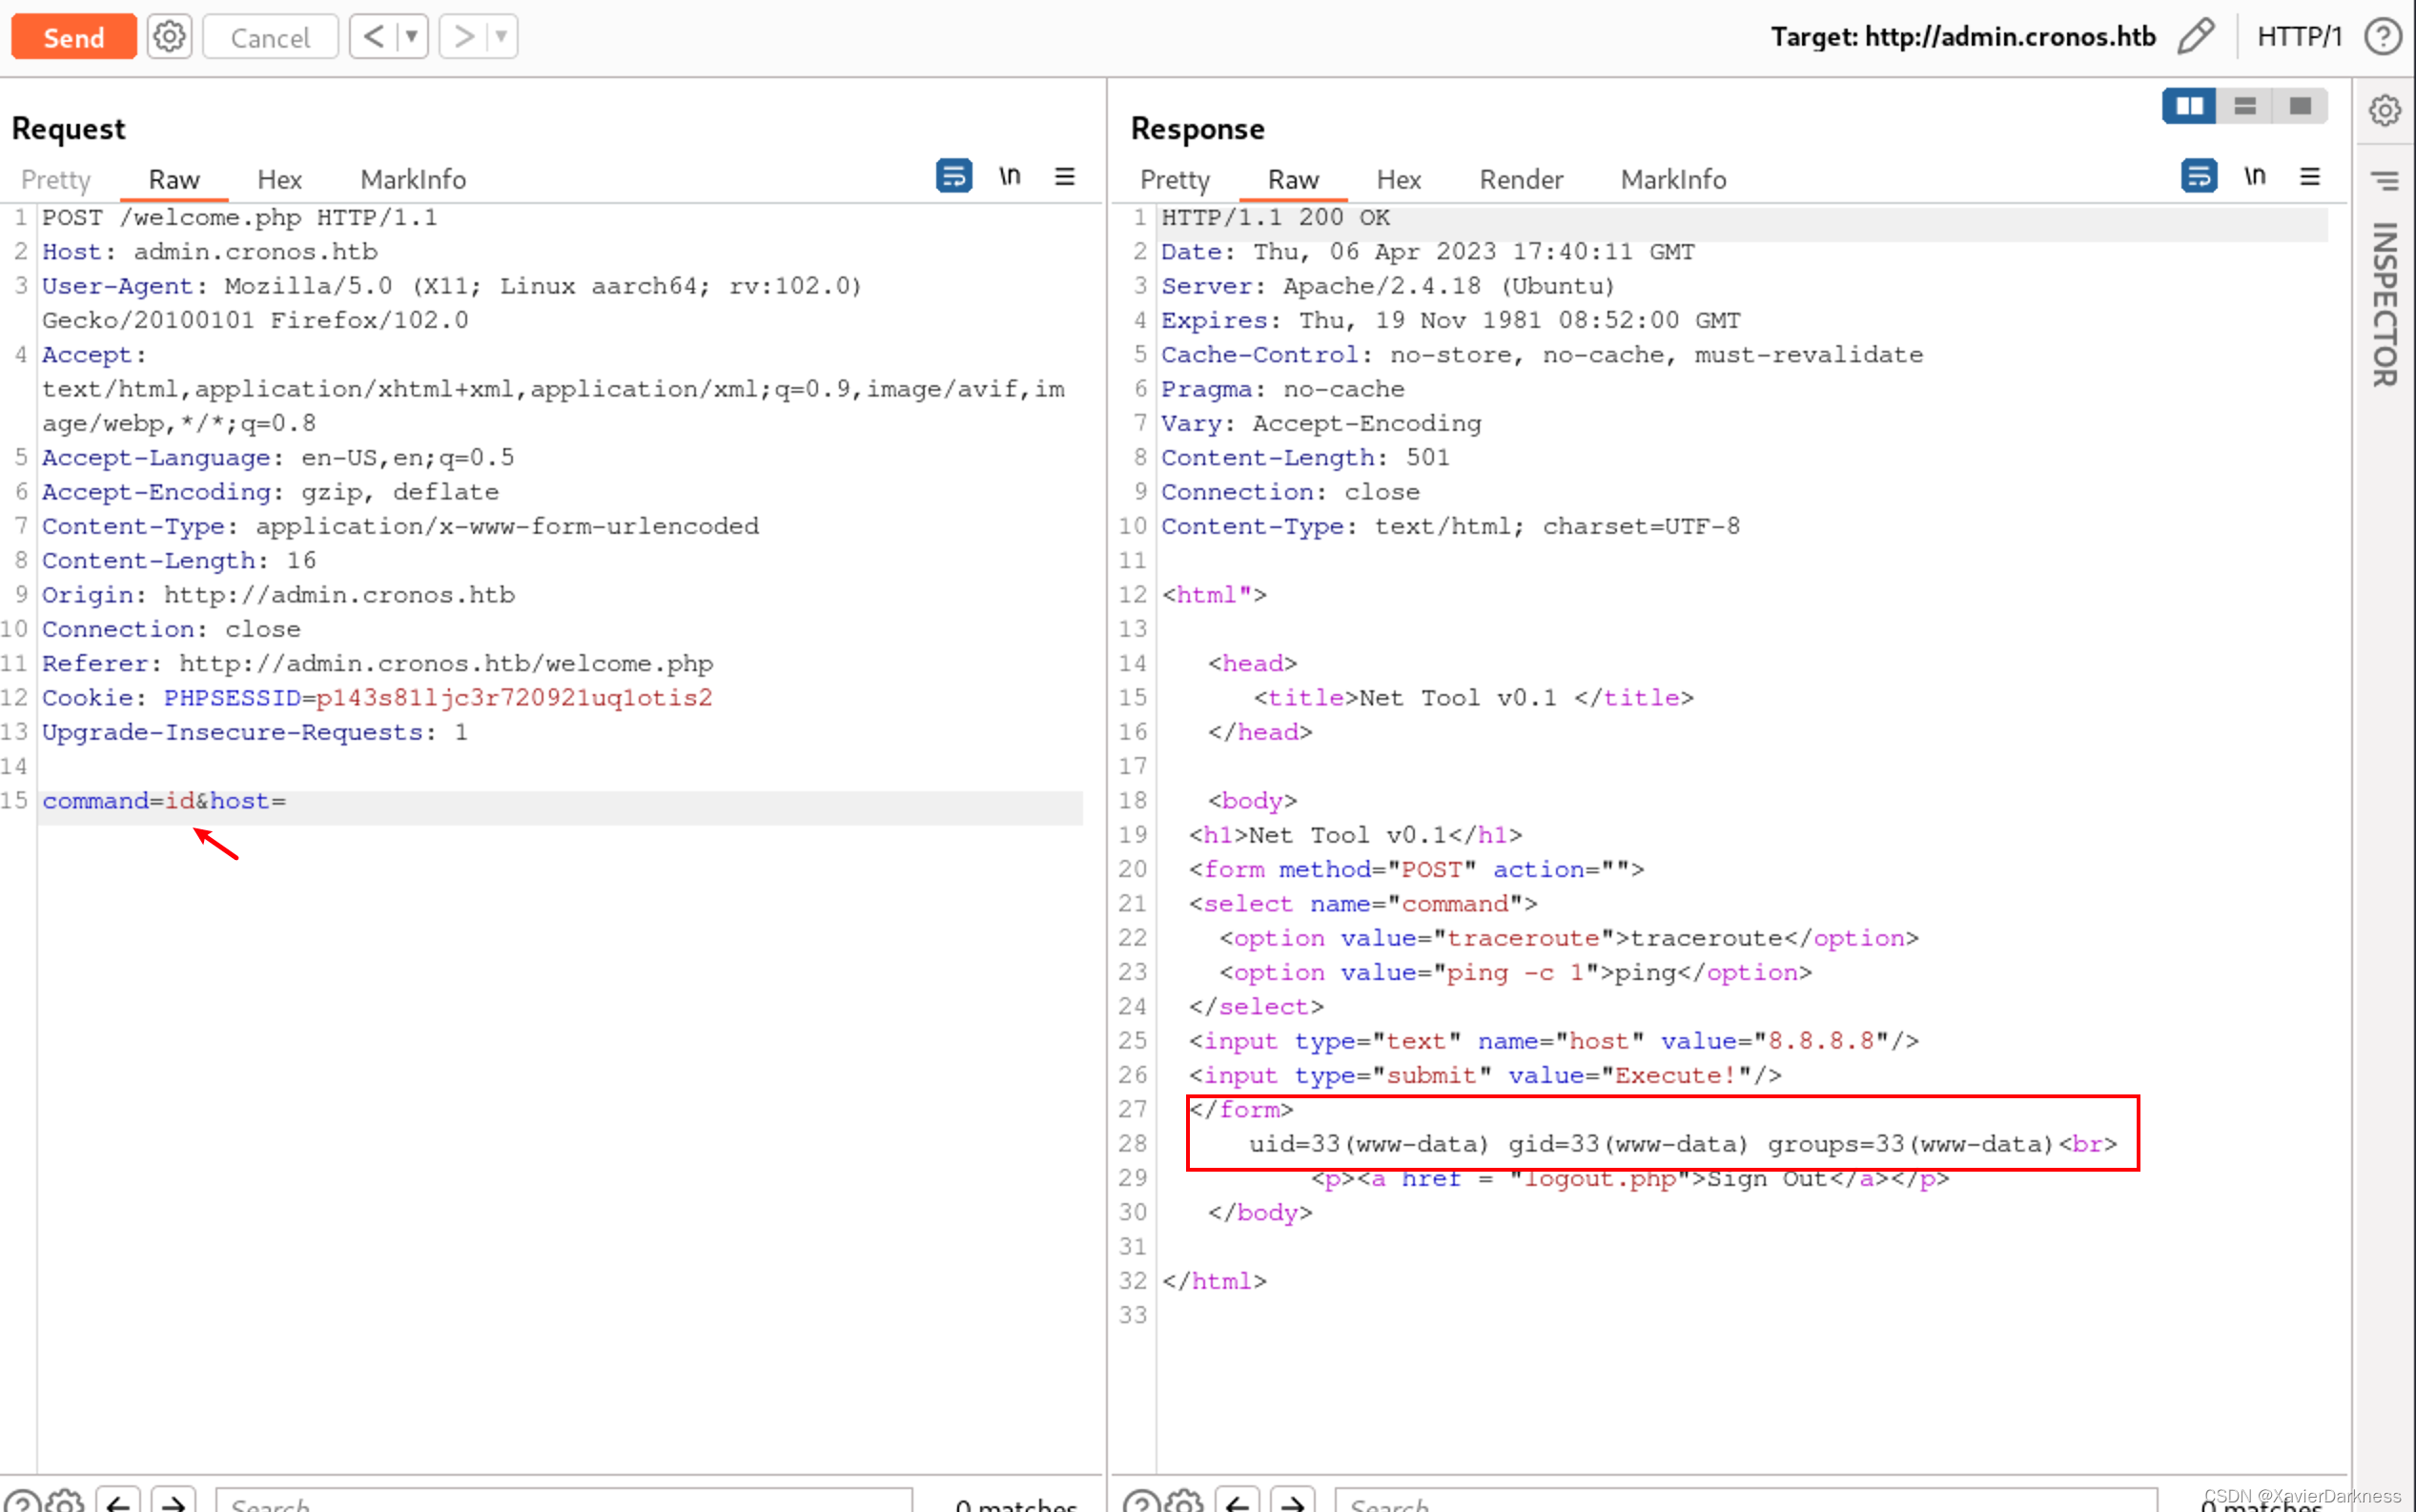Click the Server: Apache/2.4.18 header

pyautogui.click(x=1388, y=286)
